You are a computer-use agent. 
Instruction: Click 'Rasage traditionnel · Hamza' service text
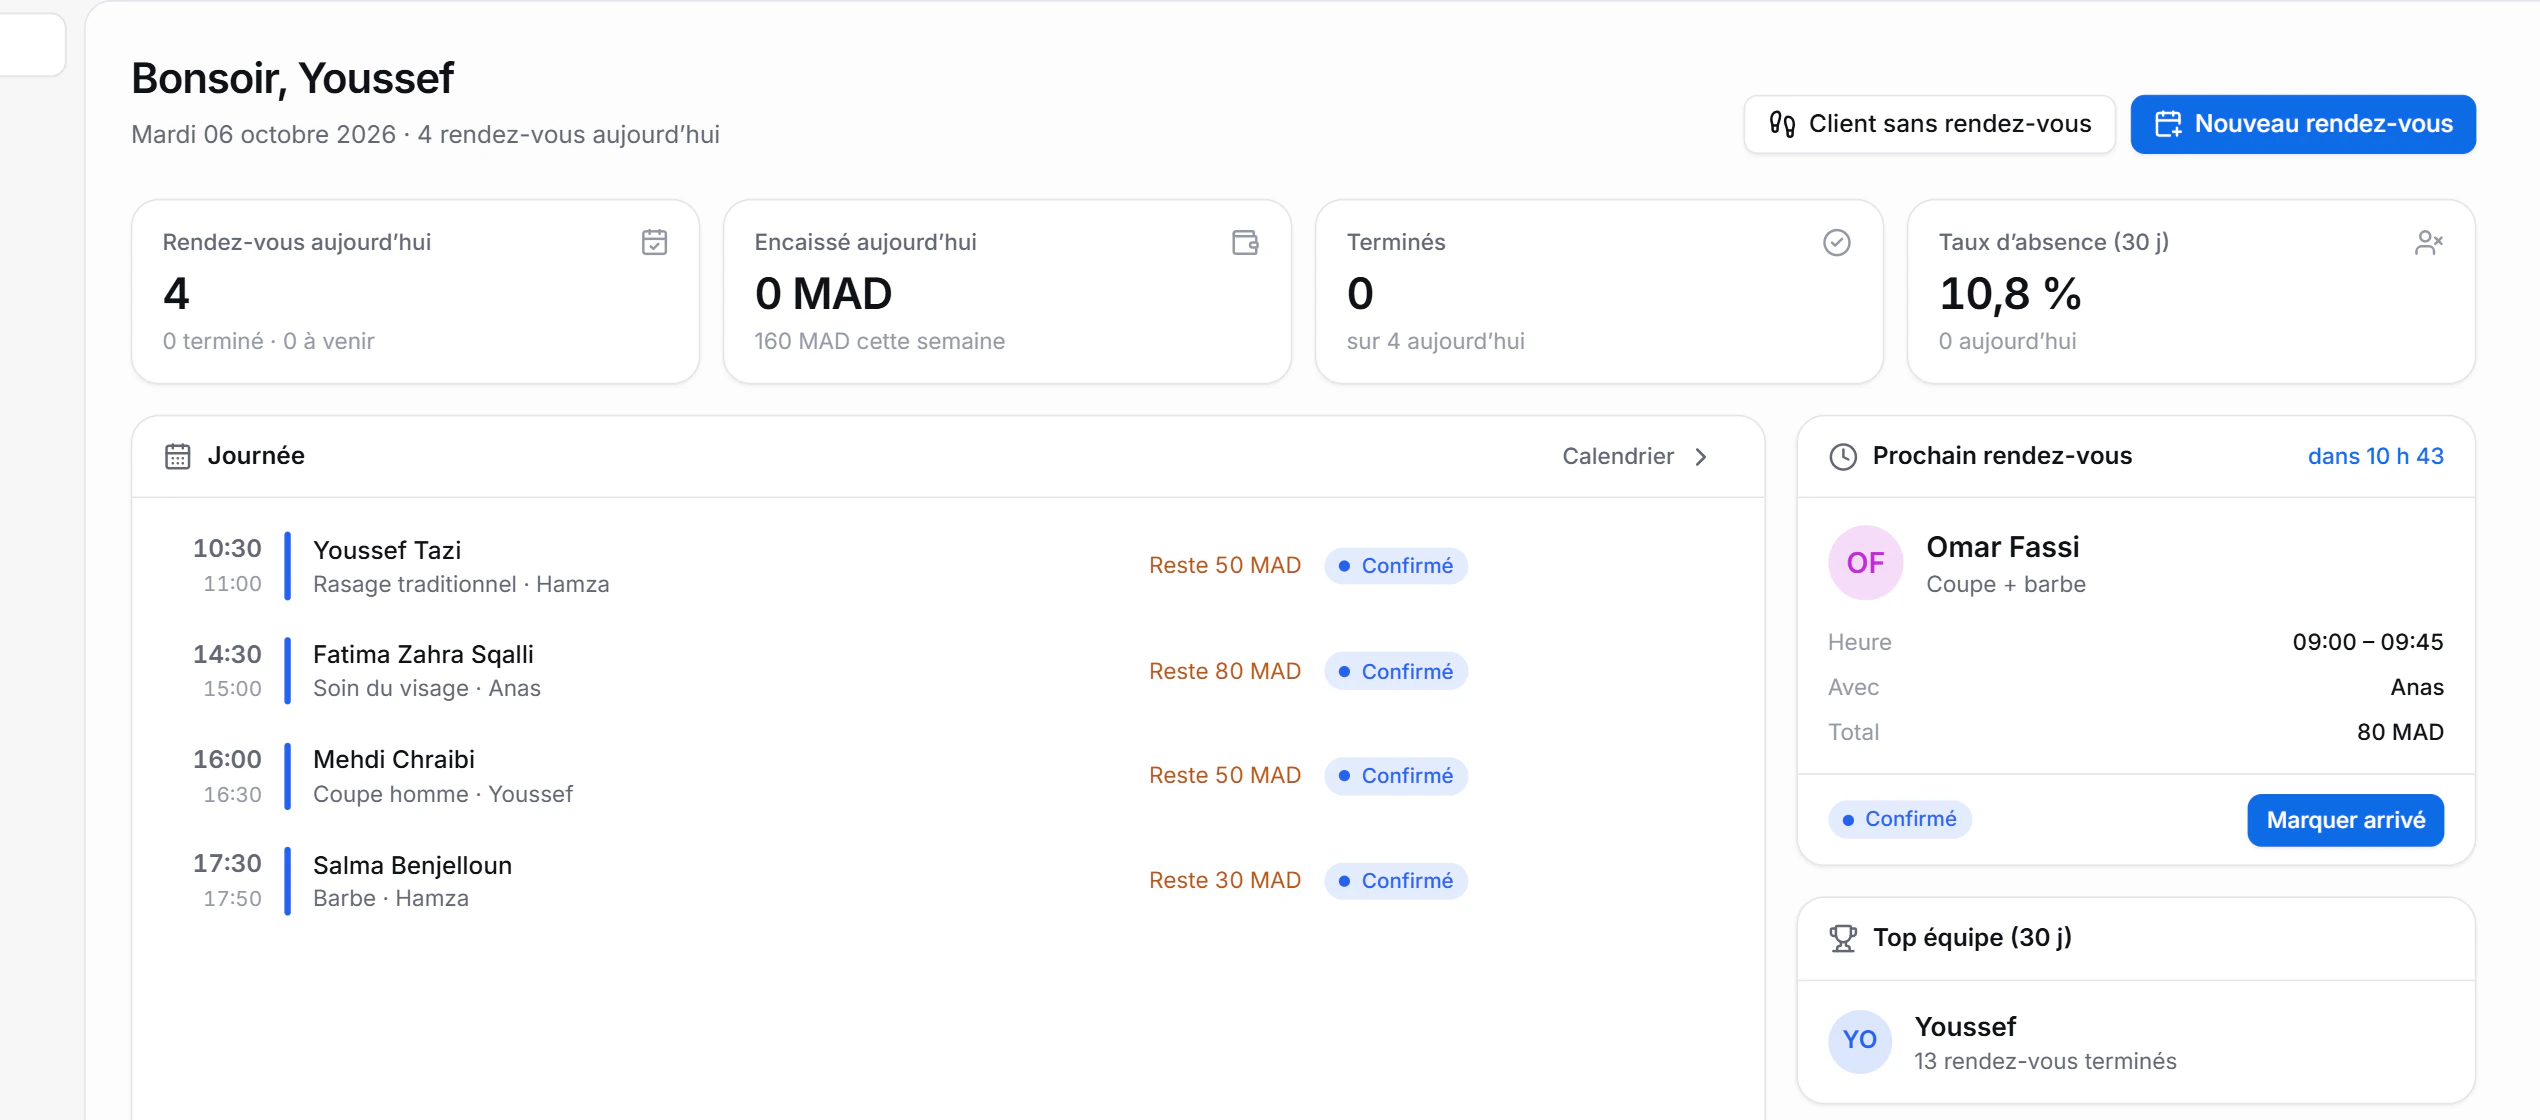point(461,584)
